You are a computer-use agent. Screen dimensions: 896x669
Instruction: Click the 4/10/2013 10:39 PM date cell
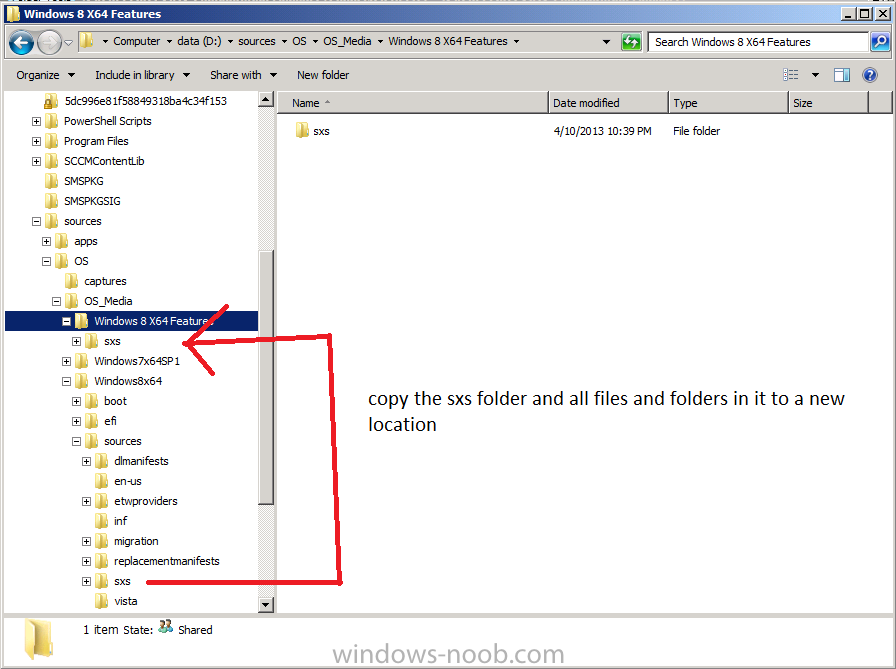point(602,131)
